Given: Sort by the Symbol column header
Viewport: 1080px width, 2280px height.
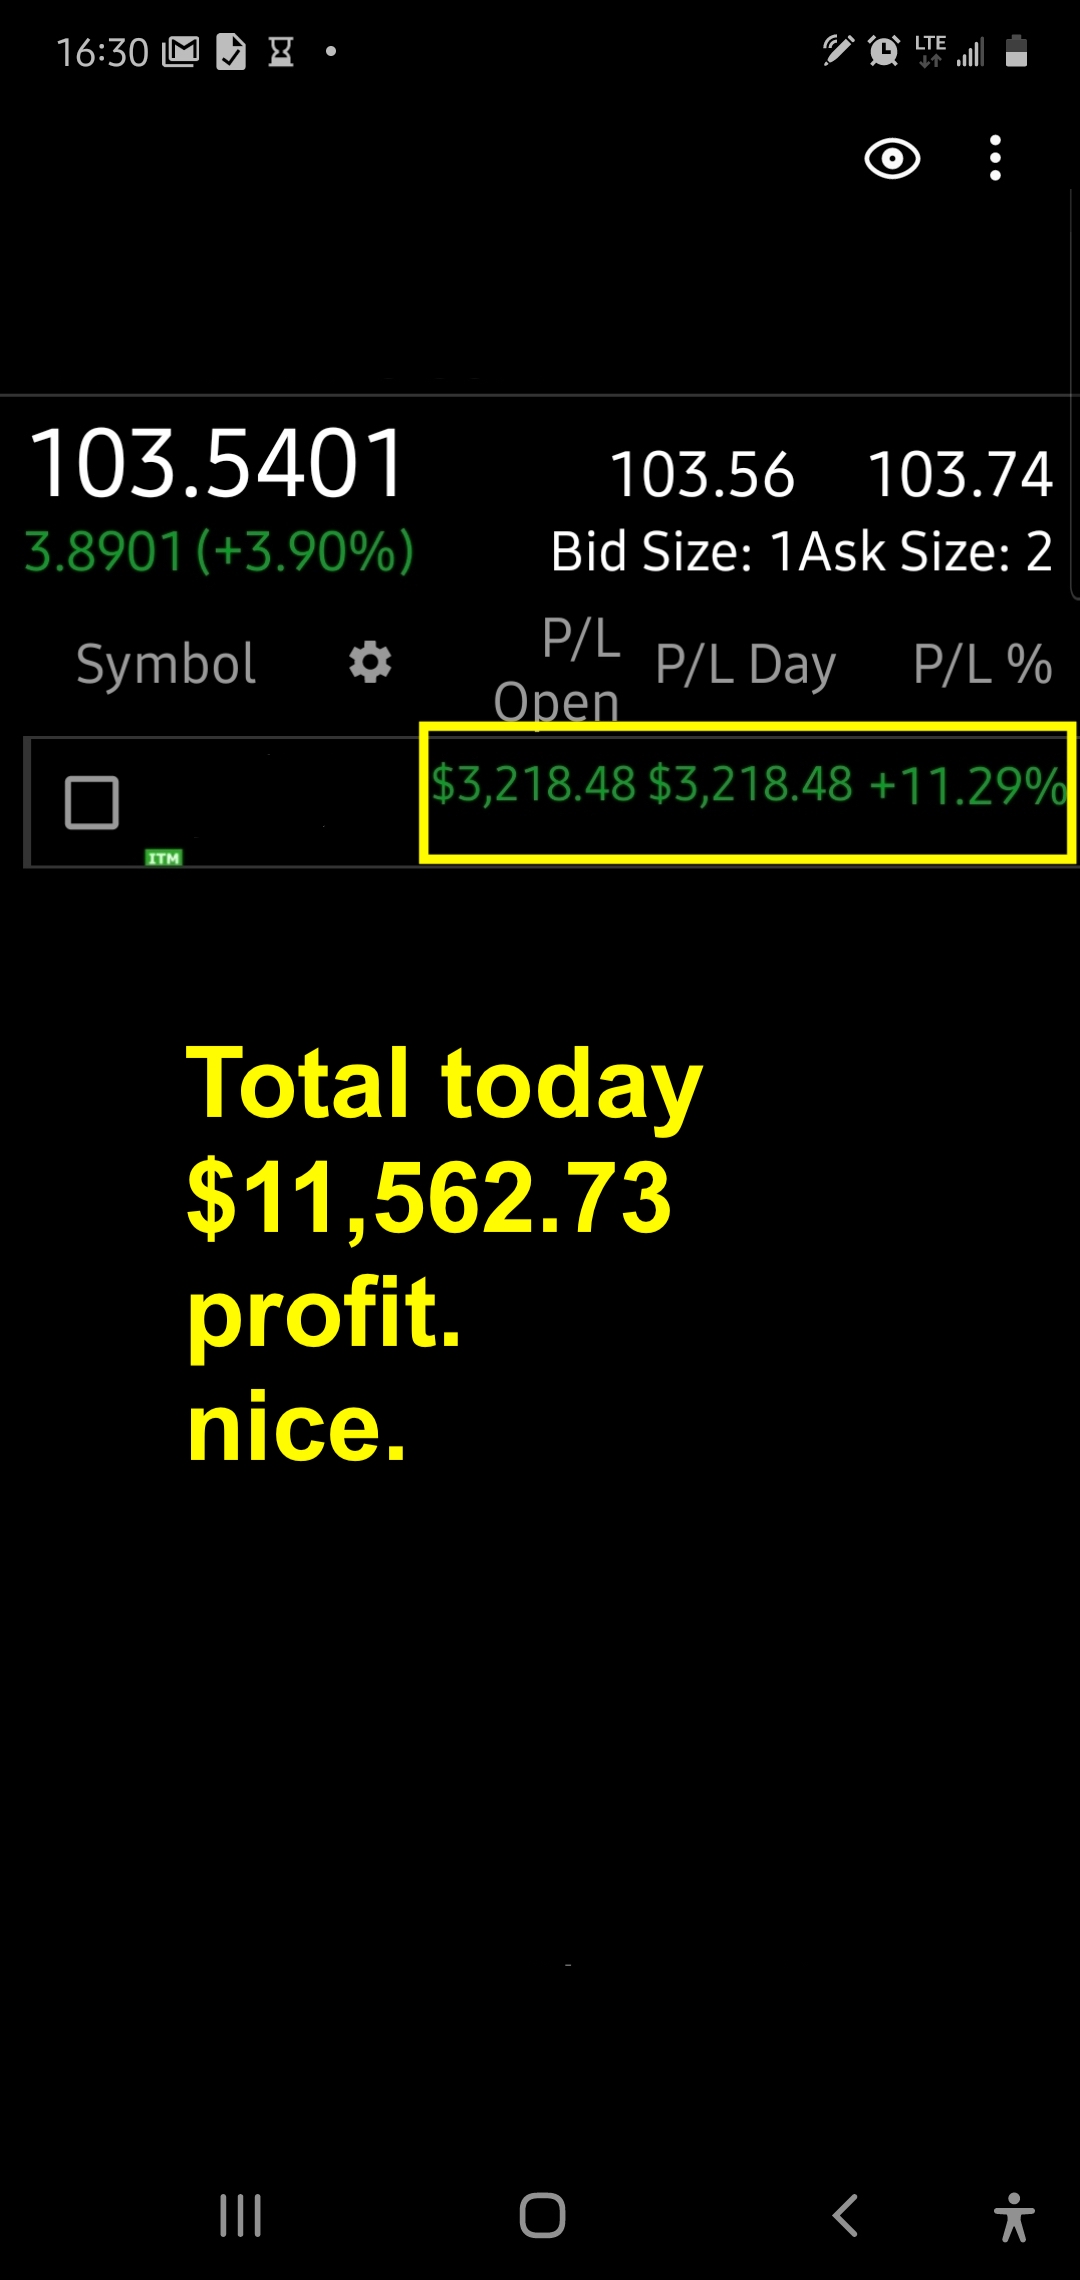Looking at the screenshot, I should point(166,664).
